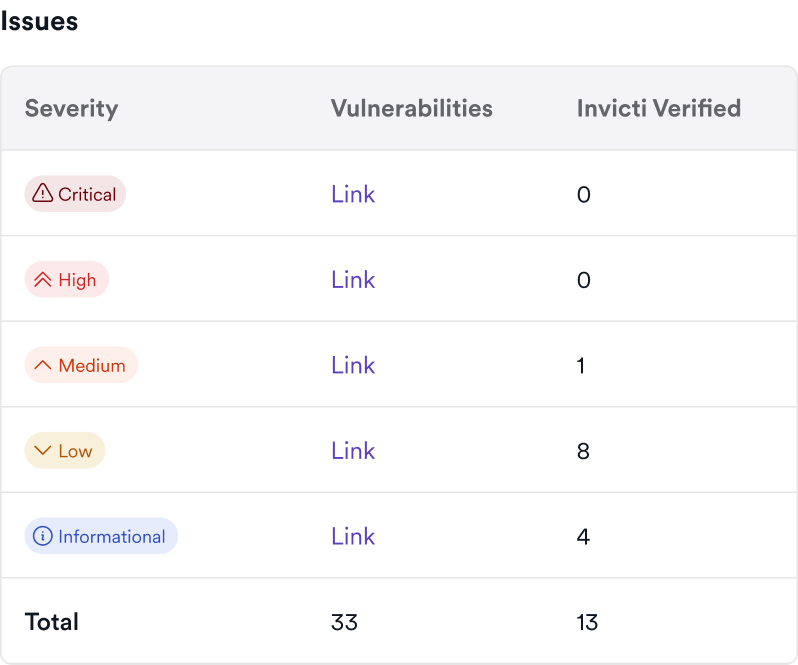Image resolution: width=798 pixels, height=665 pixels.
Task: Click the Vulnerabilities column header
Action: [x=411, y=108]
